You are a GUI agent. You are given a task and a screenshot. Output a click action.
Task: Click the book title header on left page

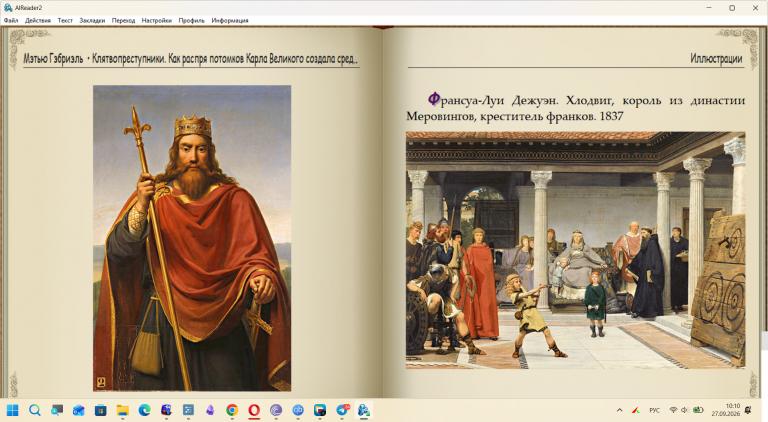(x=191, y=59)
